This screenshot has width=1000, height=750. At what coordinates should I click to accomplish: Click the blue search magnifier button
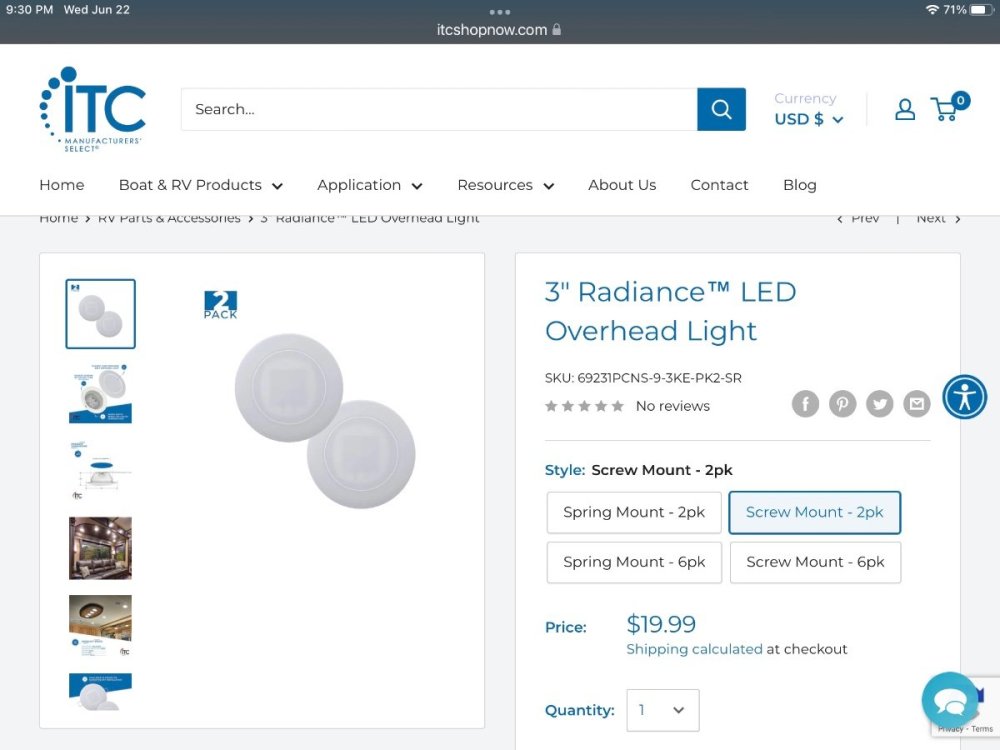click(x=721, y=109)
